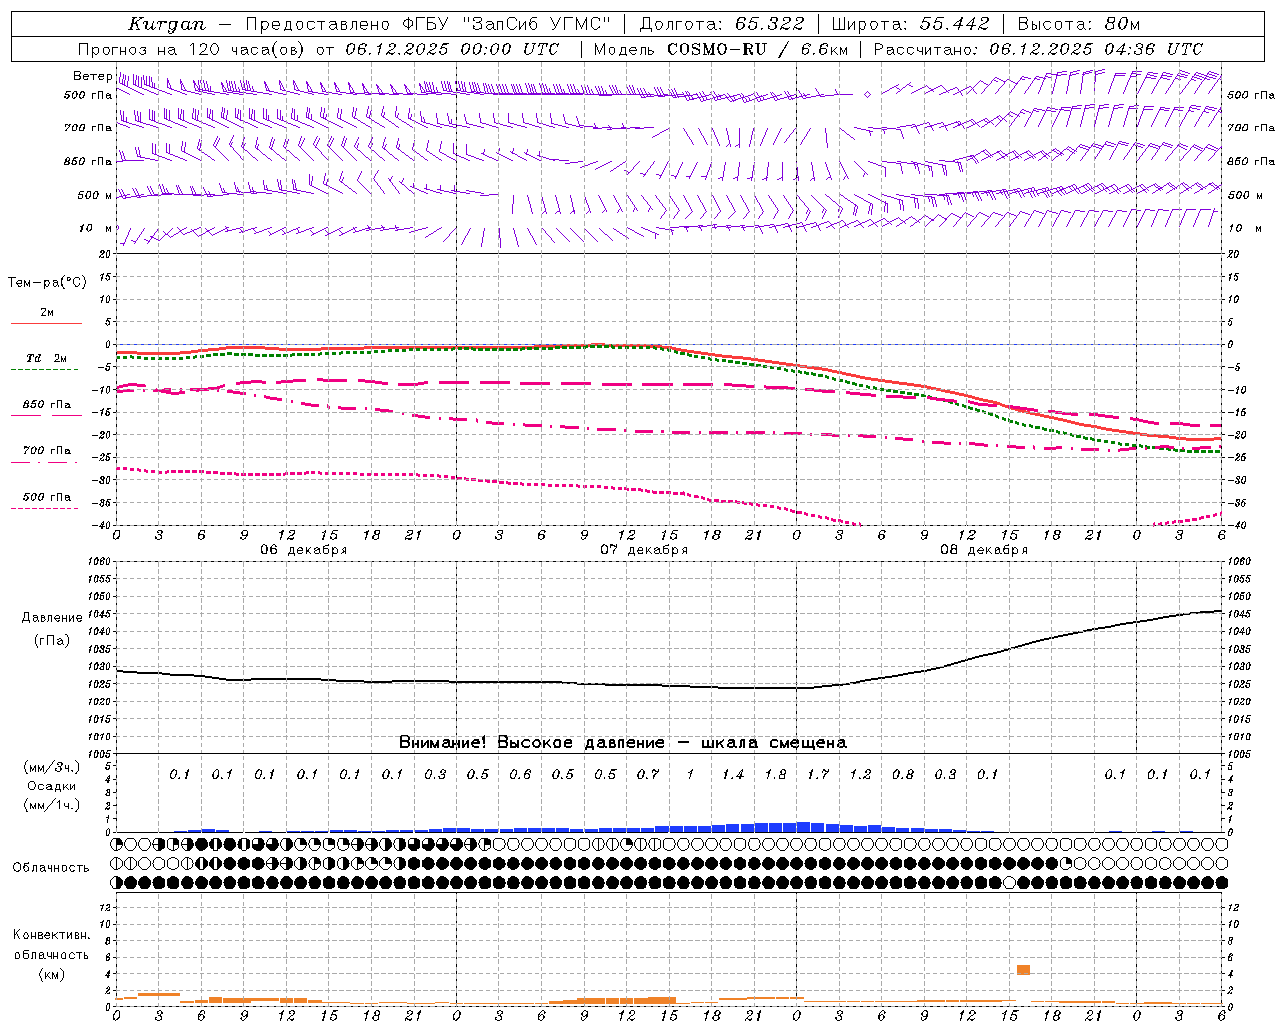Click the "Широта: 55.442" latitude value
Screen dimensions: 1280x1024
[911, 24]
